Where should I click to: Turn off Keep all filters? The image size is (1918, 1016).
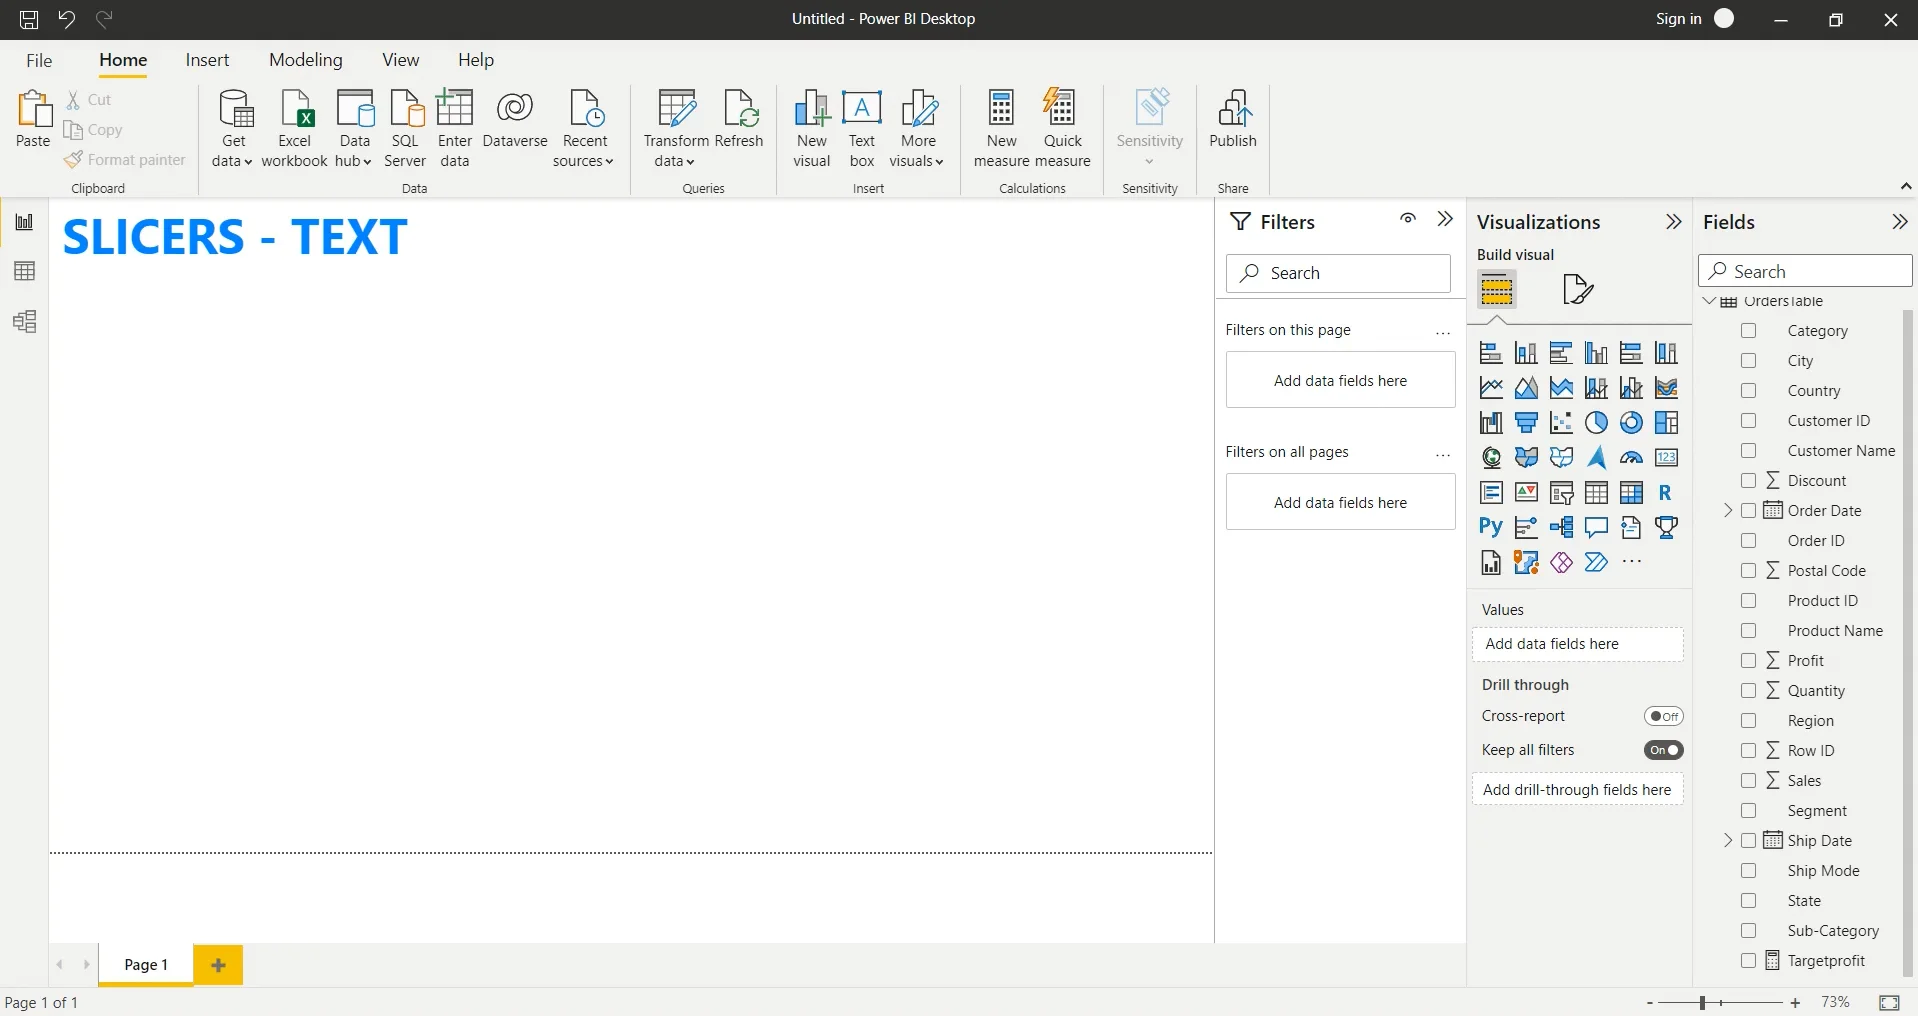1663,750
